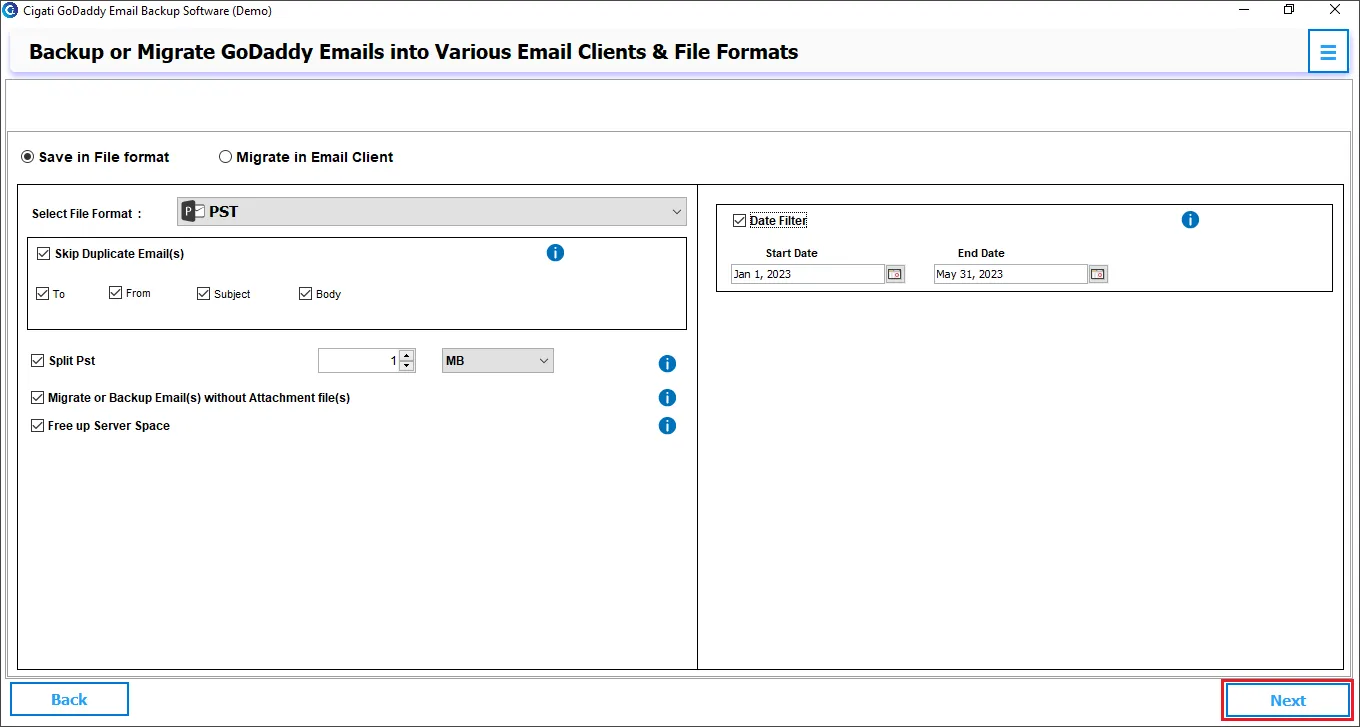The height and width of the screenshot is (727, 1360).
Task: View info for Migrate without Attachment option
Action: point(667,398)
